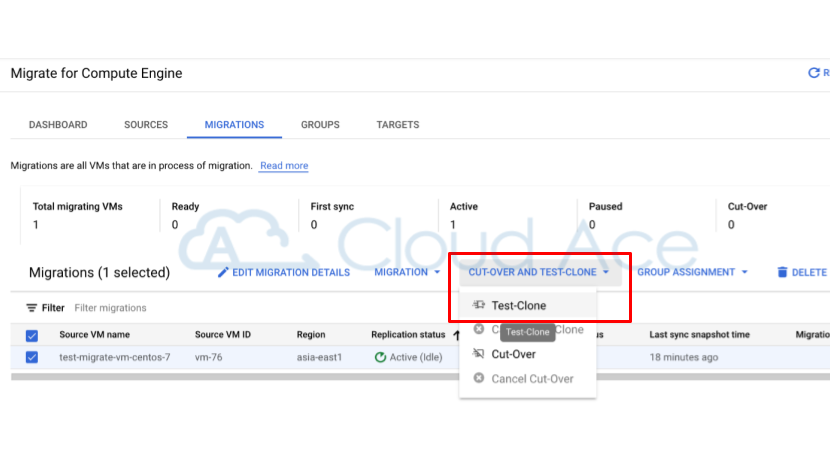
Task: Click the Active stat label
Action: coord(464,206)
